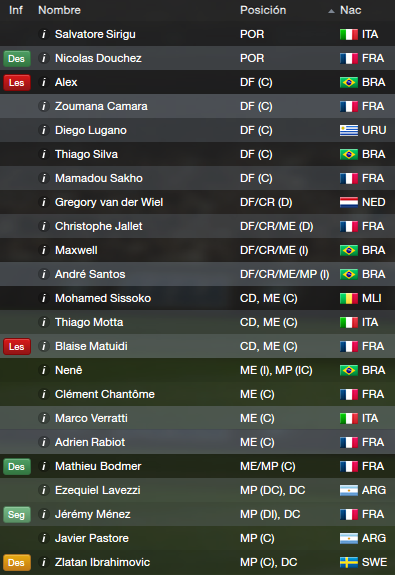This screenshot has width=395, height=575.
Task: Click the Sweden flag in Ibrahimovic row
Action: coord(349,563)
